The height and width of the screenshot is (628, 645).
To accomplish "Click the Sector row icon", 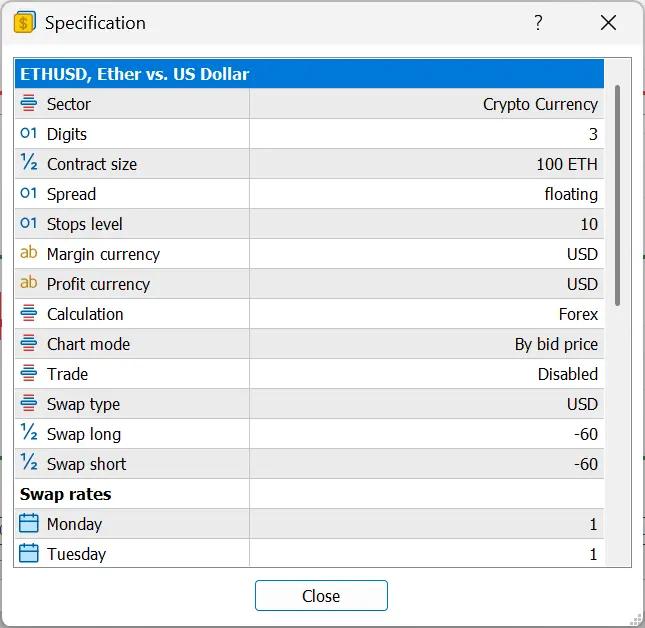I will click(29, 103).
